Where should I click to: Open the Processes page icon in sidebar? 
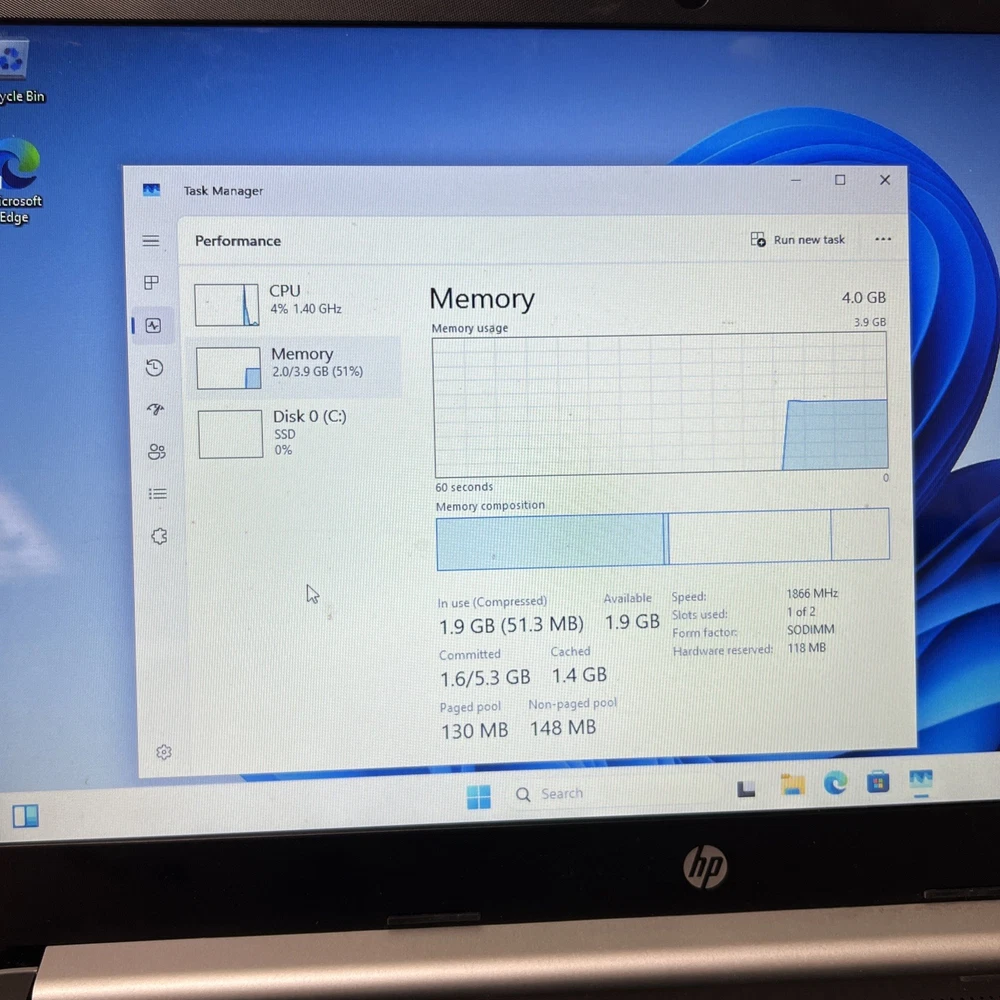pos(152,283)
